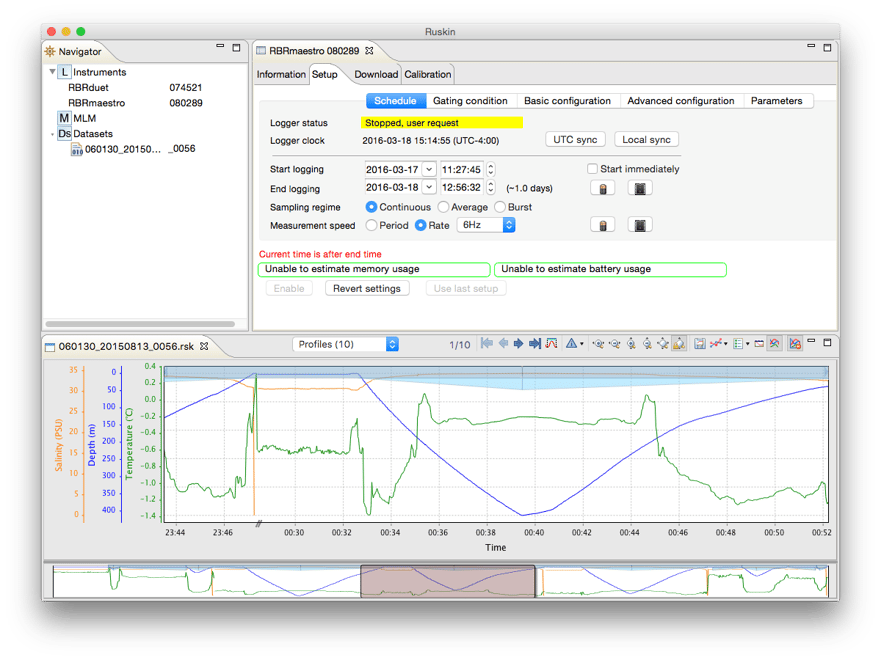
Task: Click the shaded selection in overview strip
Action: [x=447, y=582]
